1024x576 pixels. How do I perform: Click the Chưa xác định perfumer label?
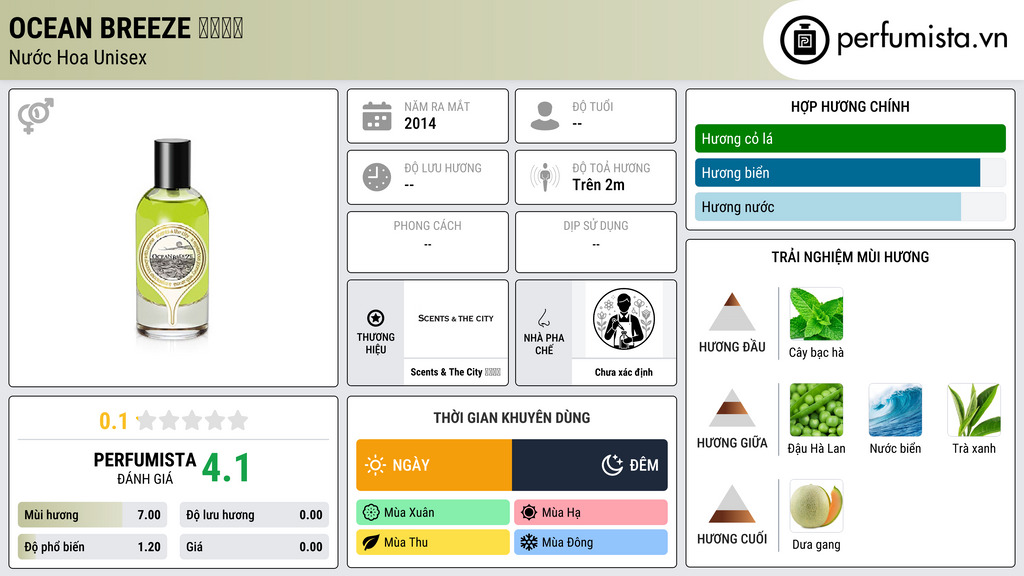624,372
